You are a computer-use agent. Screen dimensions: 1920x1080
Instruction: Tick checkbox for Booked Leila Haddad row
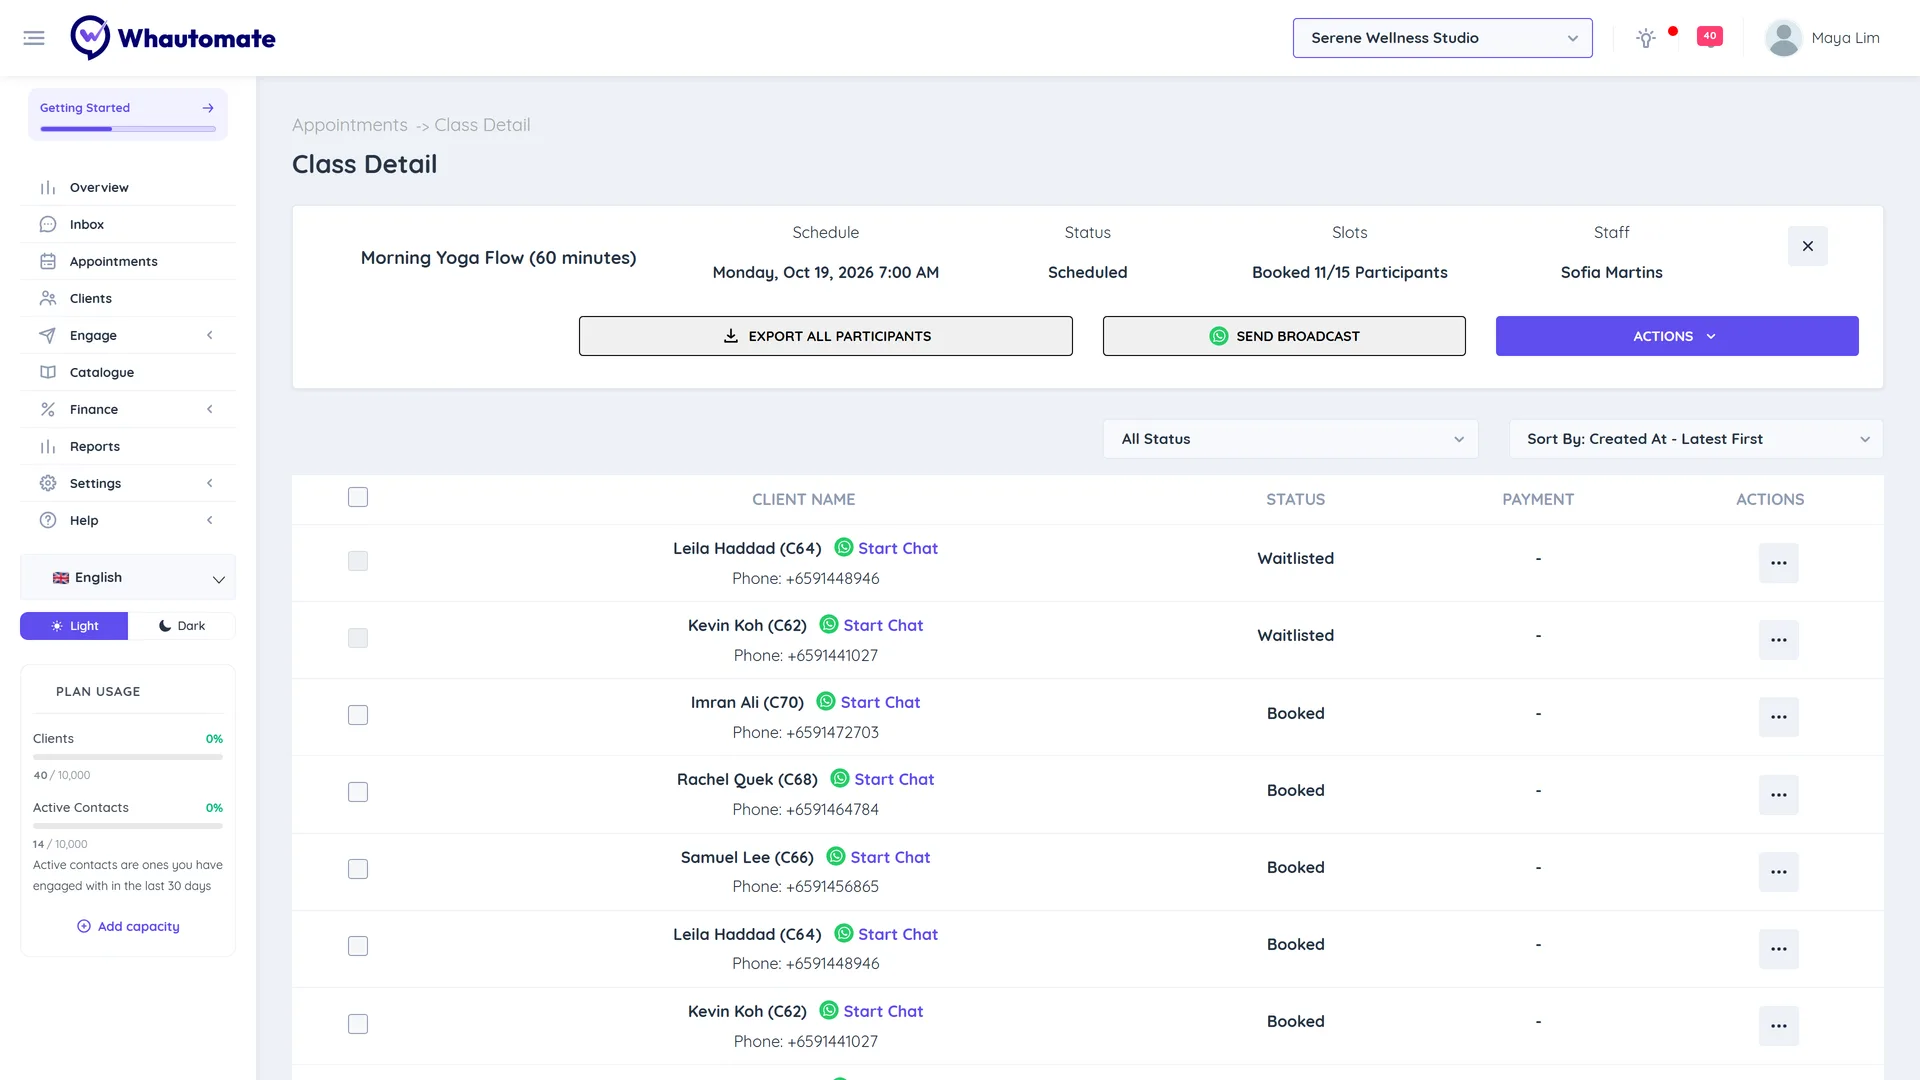pos(358,946)
